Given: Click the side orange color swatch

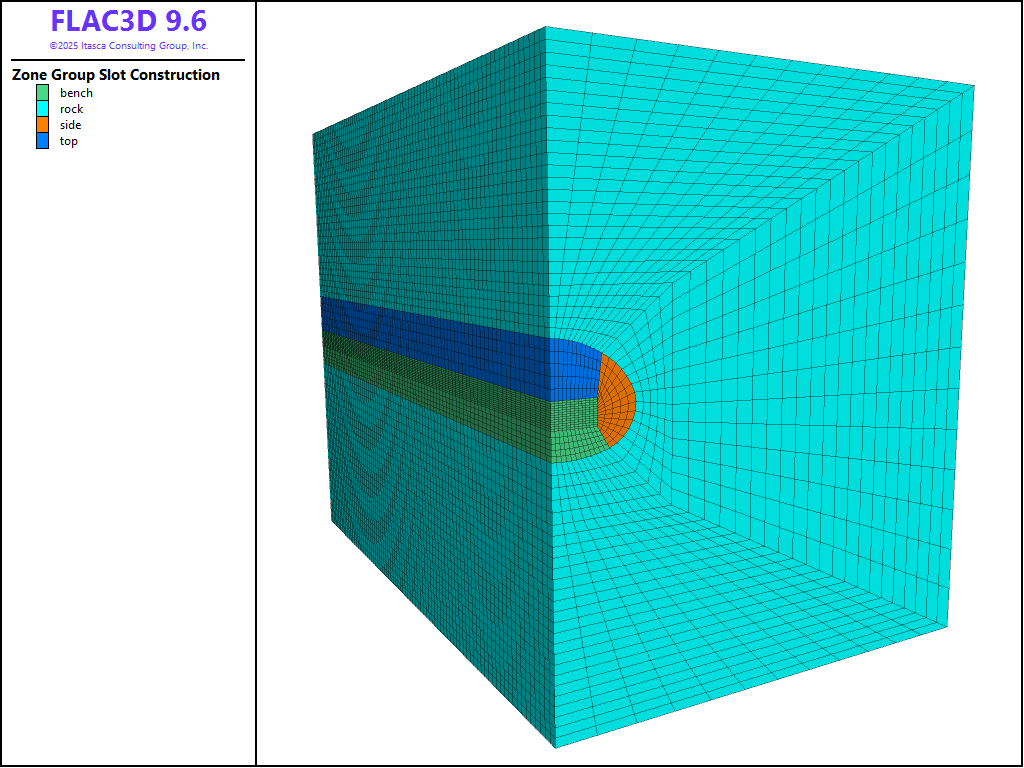Looking at the screenshot, I should pos(42,125).
